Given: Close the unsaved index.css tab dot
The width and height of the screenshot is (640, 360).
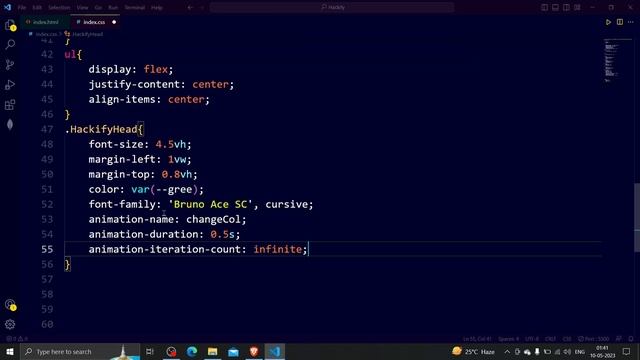Looking at the screenshot, I should pos(114,22).
